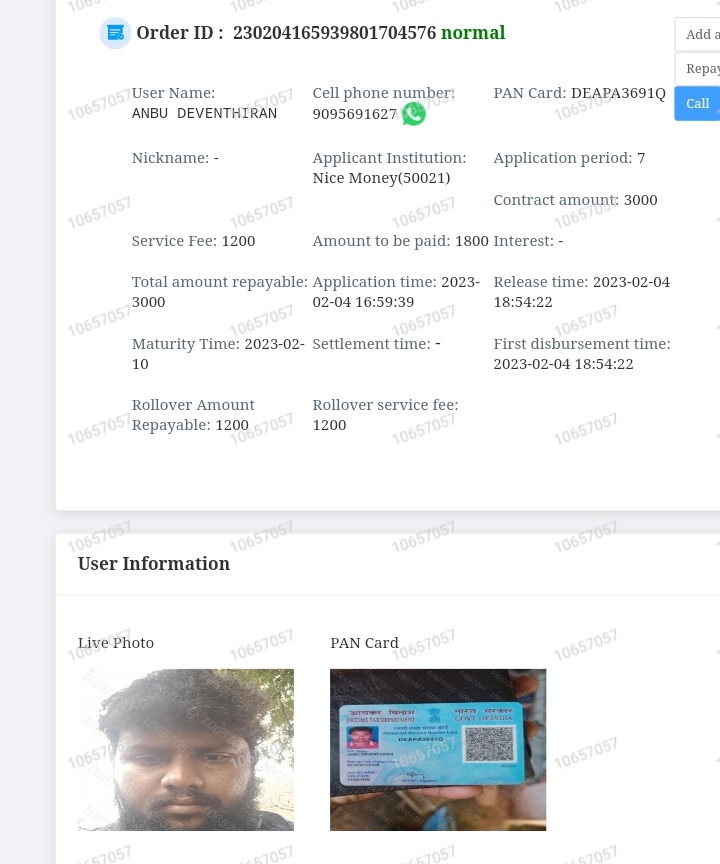Click the order document icon
720x864 pixels.
[x=115, y=33]
